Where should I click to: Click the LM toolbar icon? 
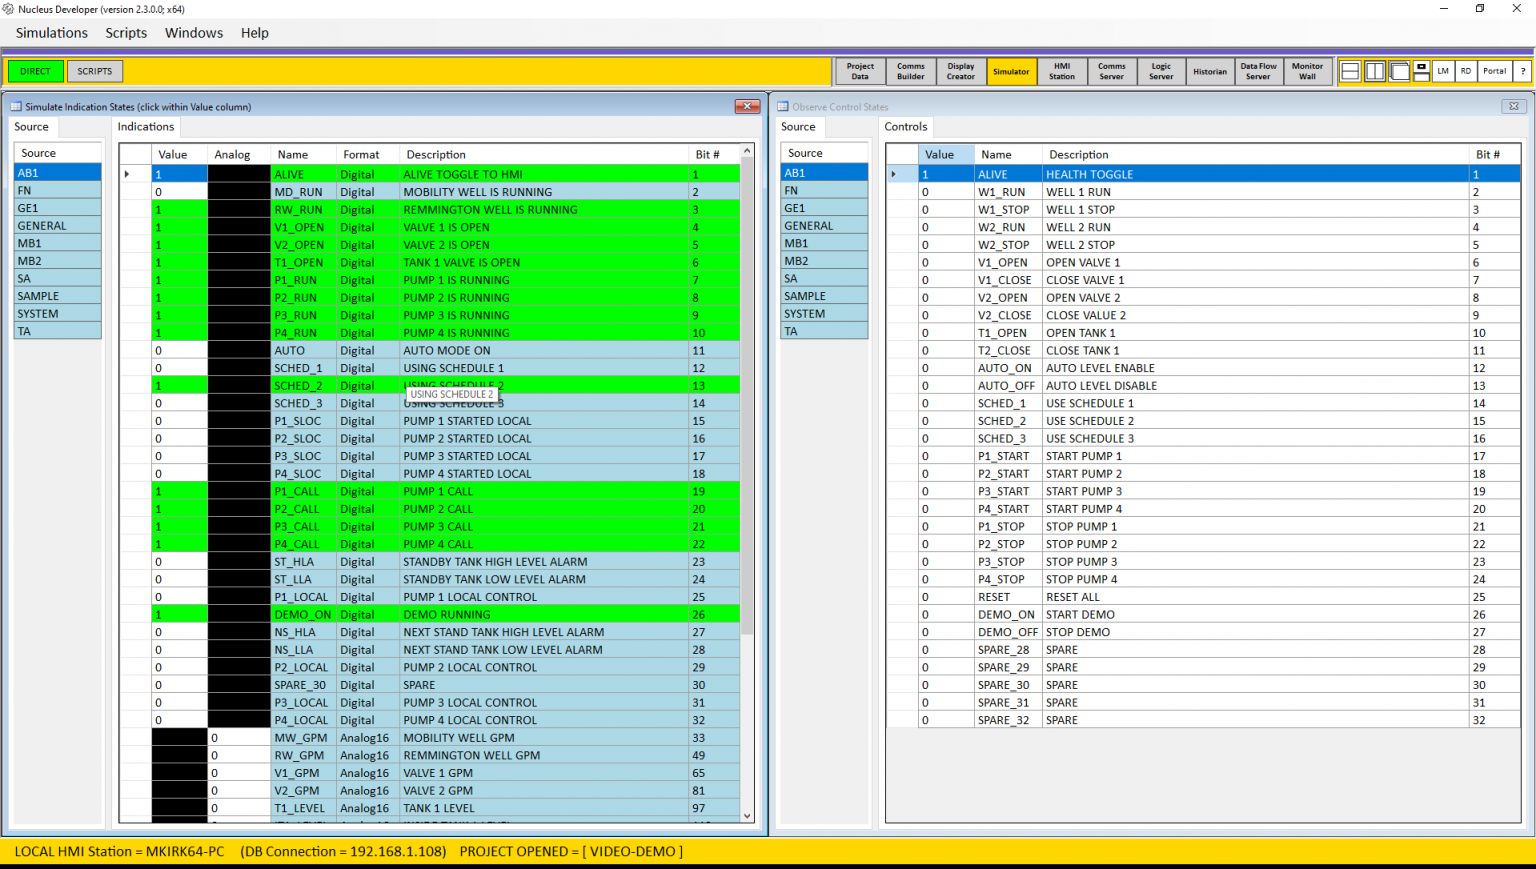point(1443,71)
